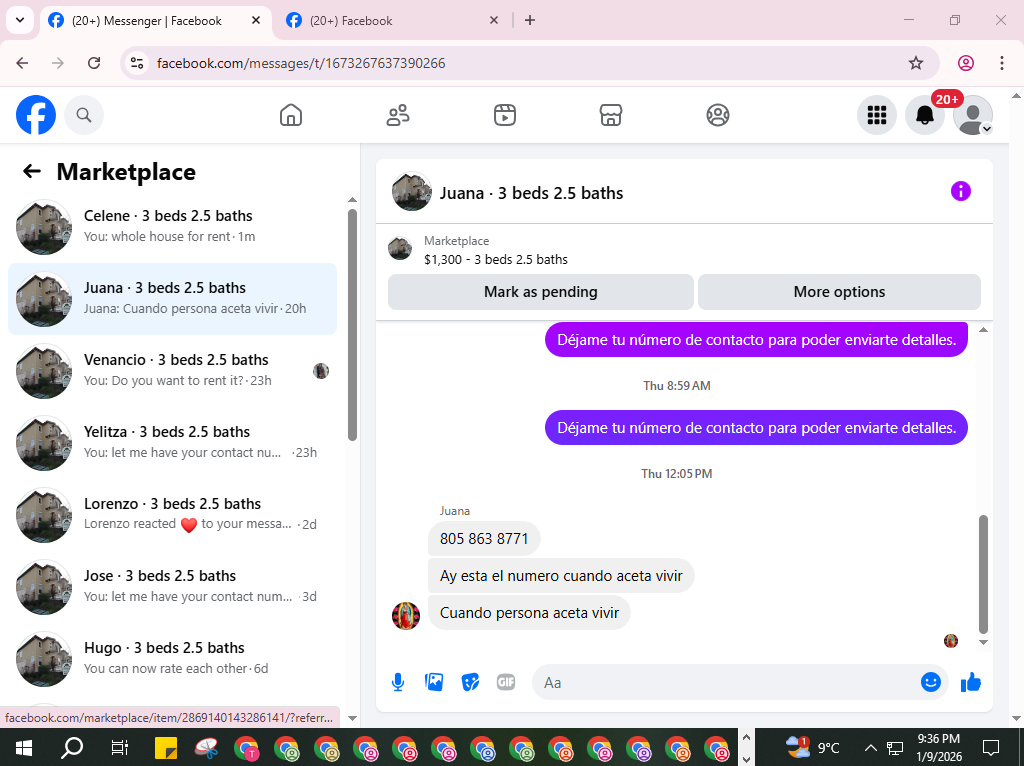Screen dimensions: 1024x766
Task: Bookmark this page with the star icon
Action: point(916,63)
